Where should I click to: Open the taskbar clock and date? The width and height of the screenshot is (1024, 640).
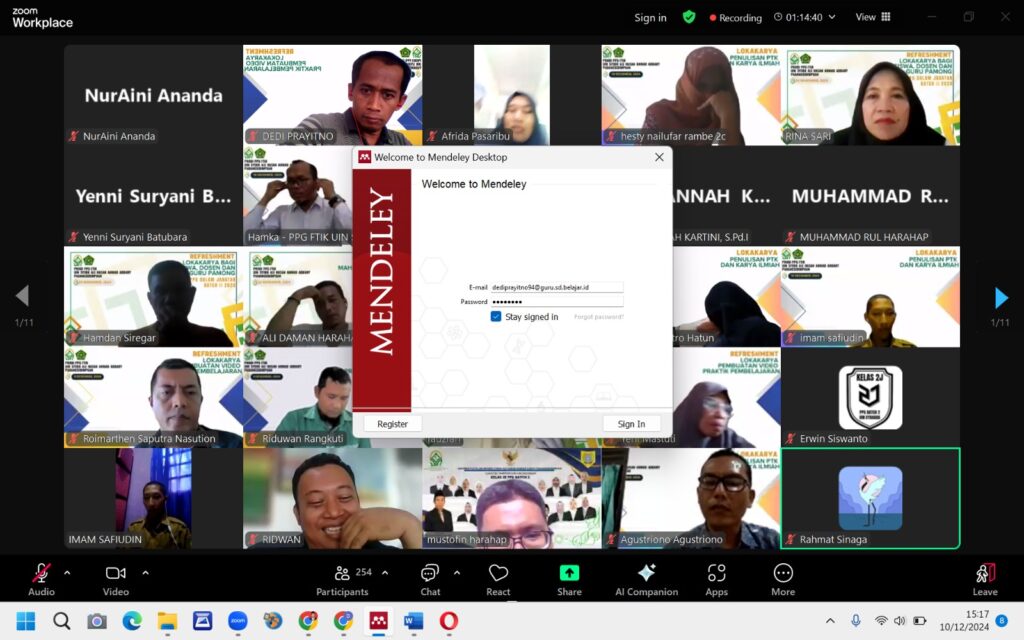[x=964, y=620]
